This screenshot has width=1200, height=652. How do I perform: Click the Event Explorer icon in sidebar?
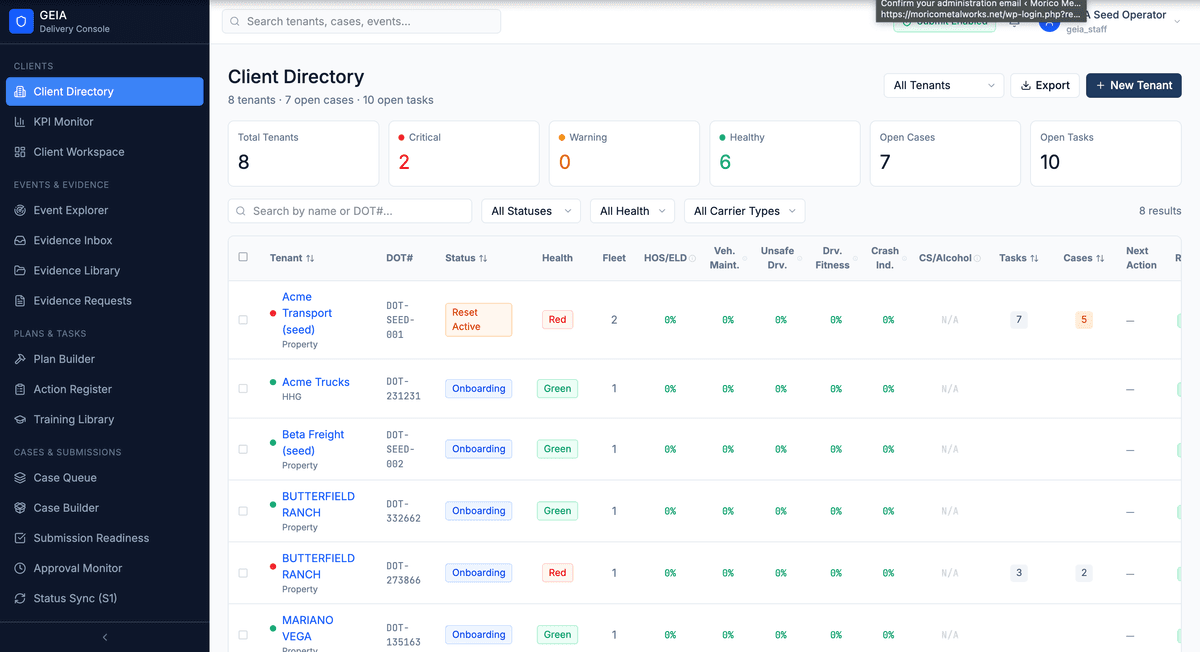pyautogui.click(x=21, y=211)
